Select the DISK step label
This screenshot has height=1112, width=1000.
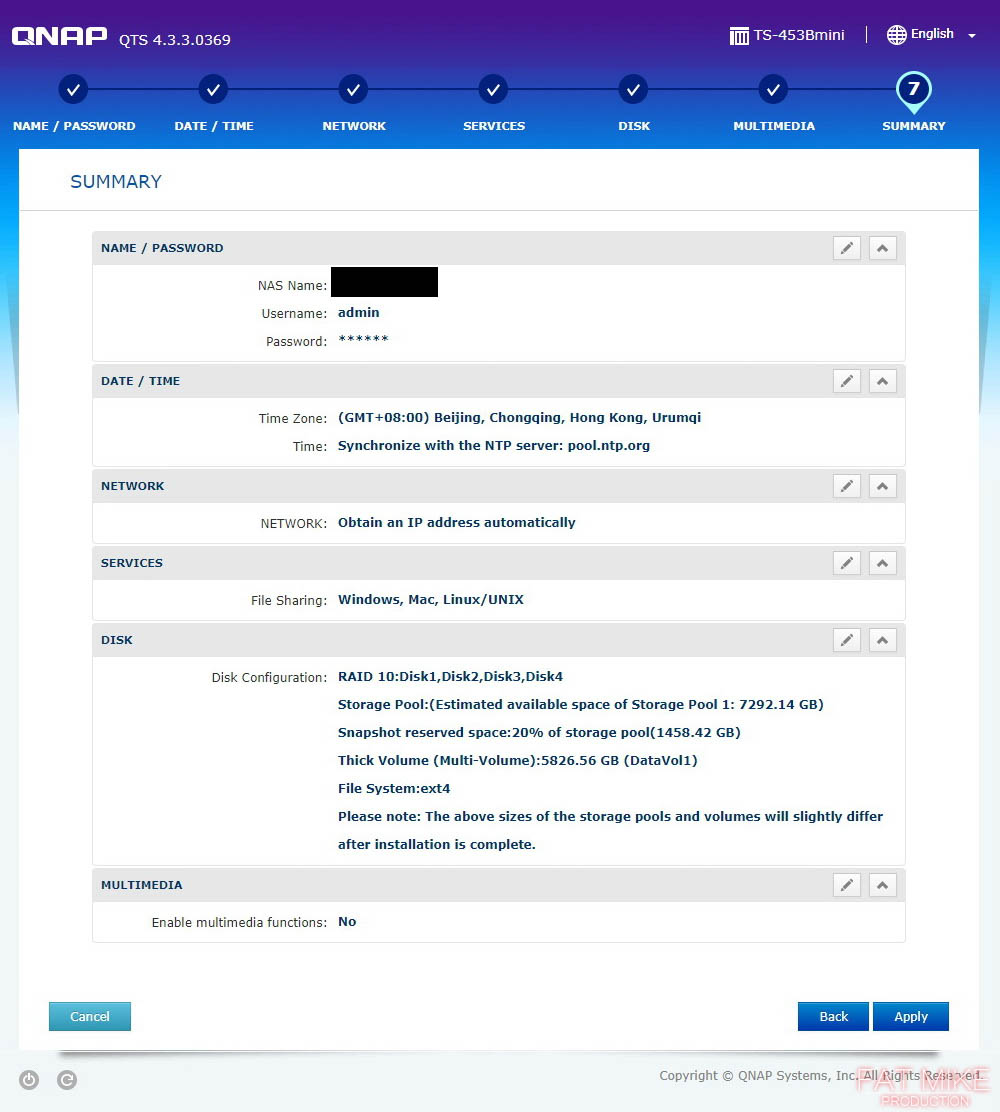coord(634,126)
